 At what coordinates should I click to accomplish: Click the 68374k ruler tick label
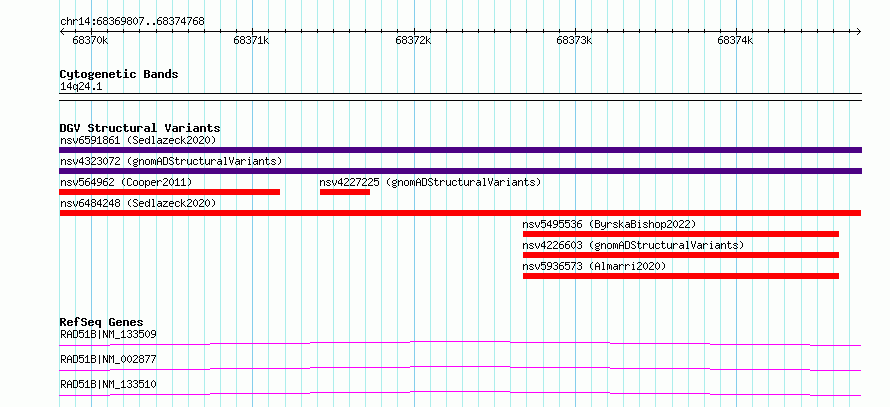[735, 40]
